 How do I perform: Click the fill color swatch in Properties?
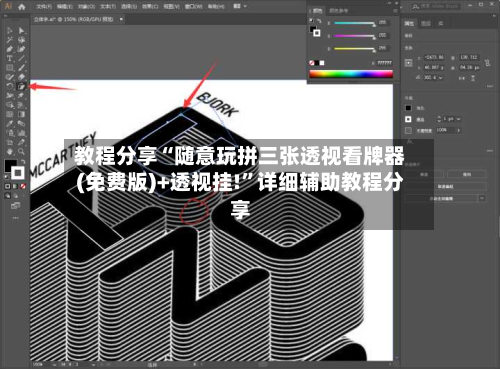tap(408, 108)
